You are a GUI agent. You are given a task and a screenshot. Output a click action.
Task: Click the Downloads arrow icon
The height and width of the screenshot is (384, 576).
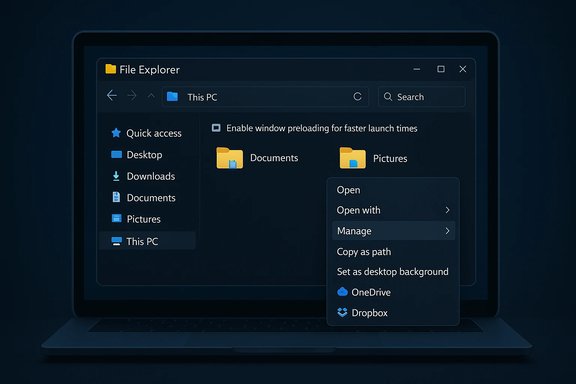116,176
